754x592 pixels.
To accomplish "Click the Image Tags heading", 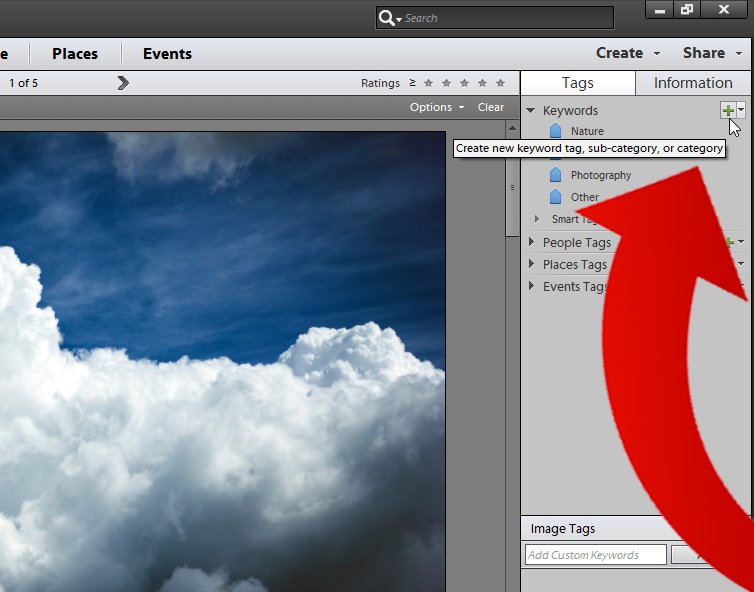I will coord(563,529).
